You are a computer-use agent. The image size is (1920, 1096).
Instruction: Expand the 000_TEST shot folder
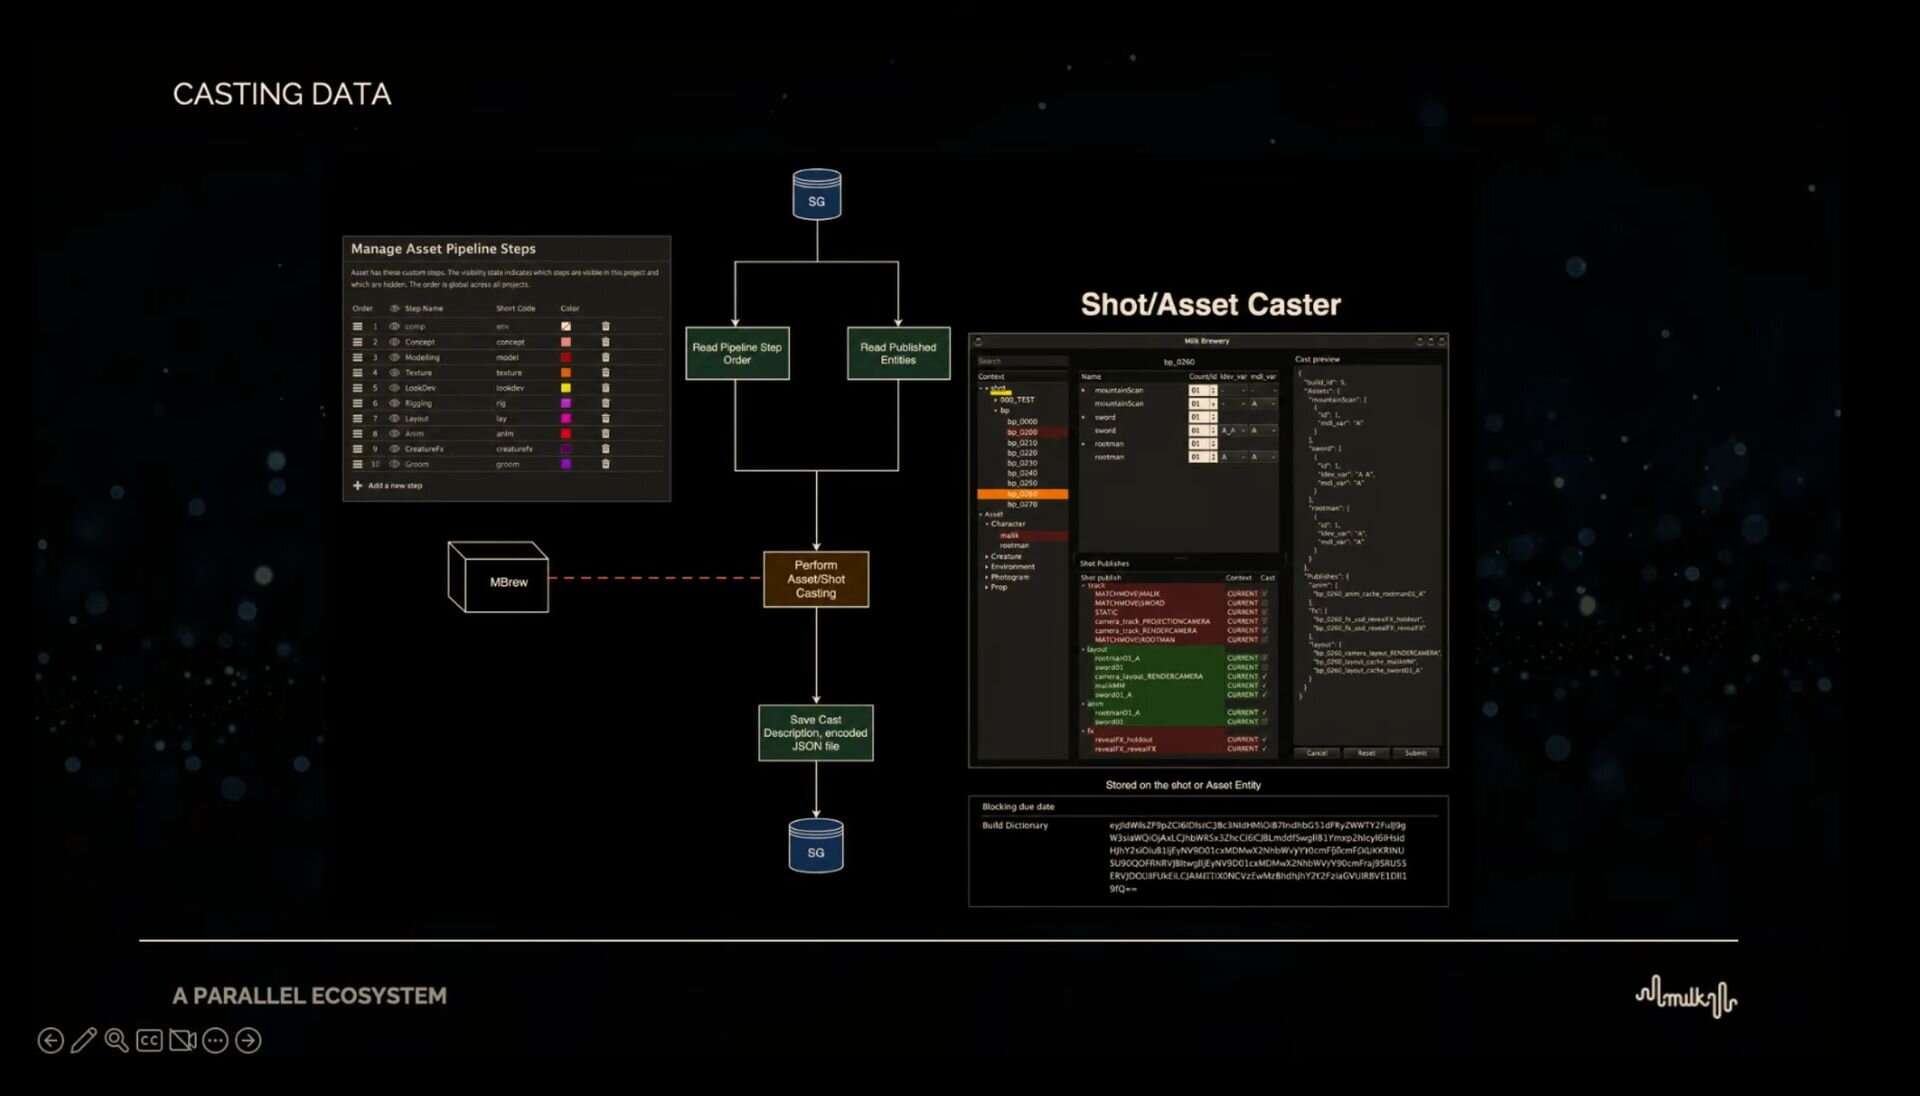coord(995,400)
